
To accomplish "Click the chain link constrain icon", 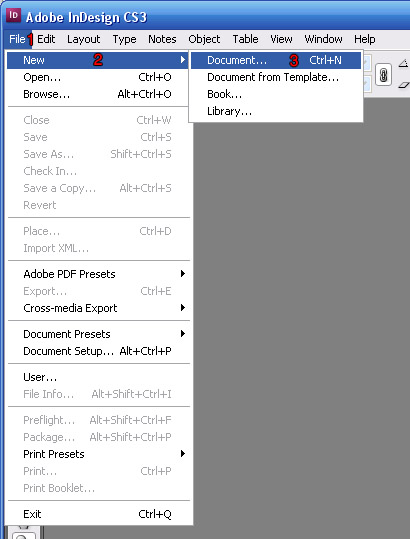I will tap(383, 75).
